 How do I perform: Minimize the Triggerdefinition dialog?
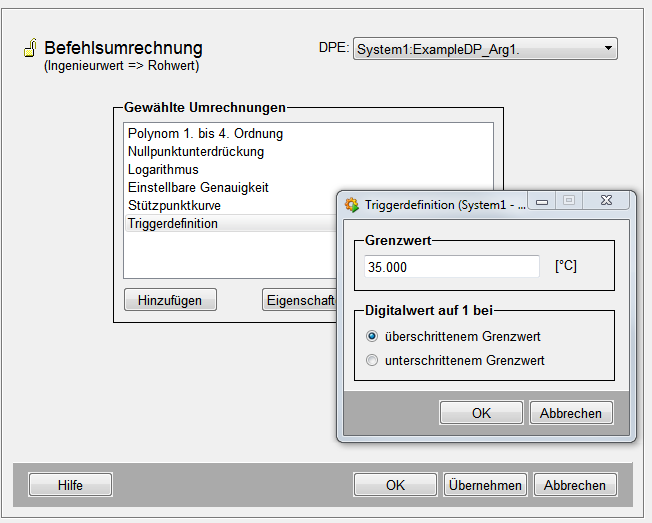coord(542,201)
